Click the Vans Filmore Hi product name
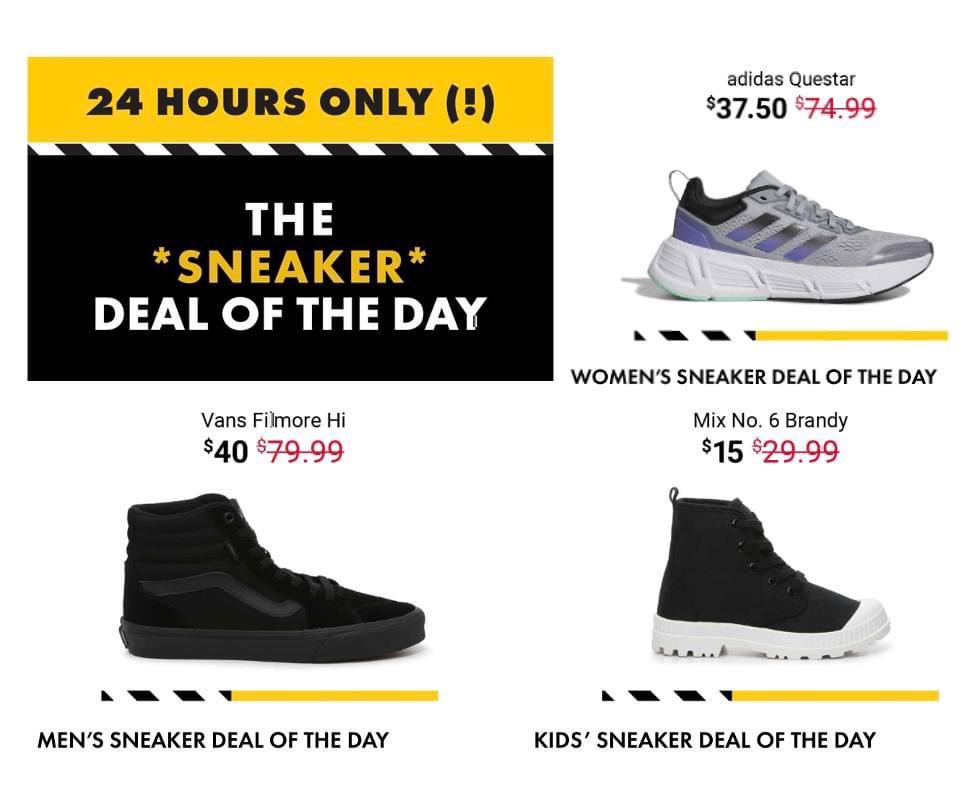 coord(273,420)
